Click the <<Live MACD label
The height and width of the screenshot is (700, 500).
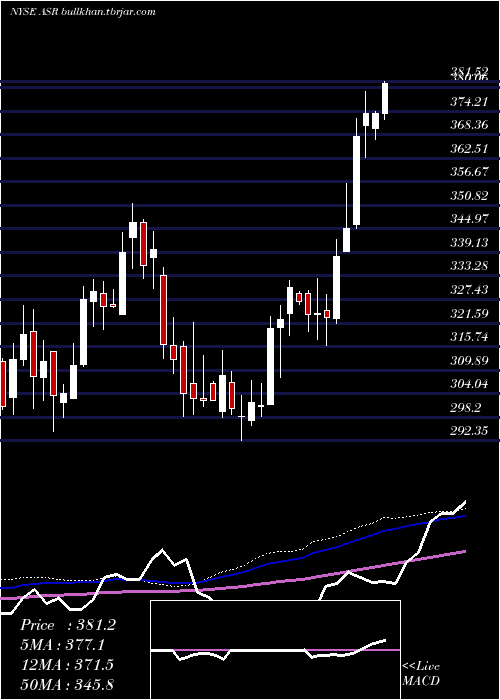[421, 673]
